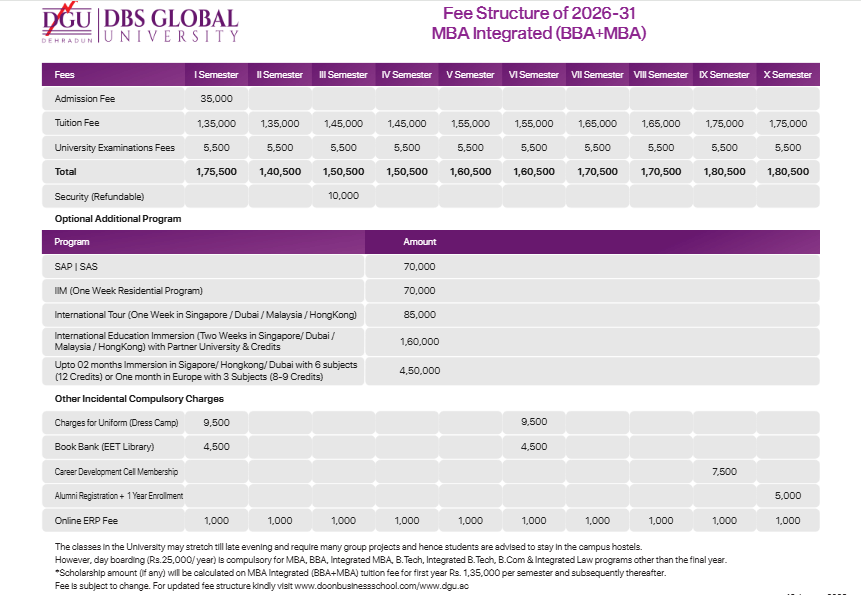Click the Tuition Fee row label

coord(76,124)
